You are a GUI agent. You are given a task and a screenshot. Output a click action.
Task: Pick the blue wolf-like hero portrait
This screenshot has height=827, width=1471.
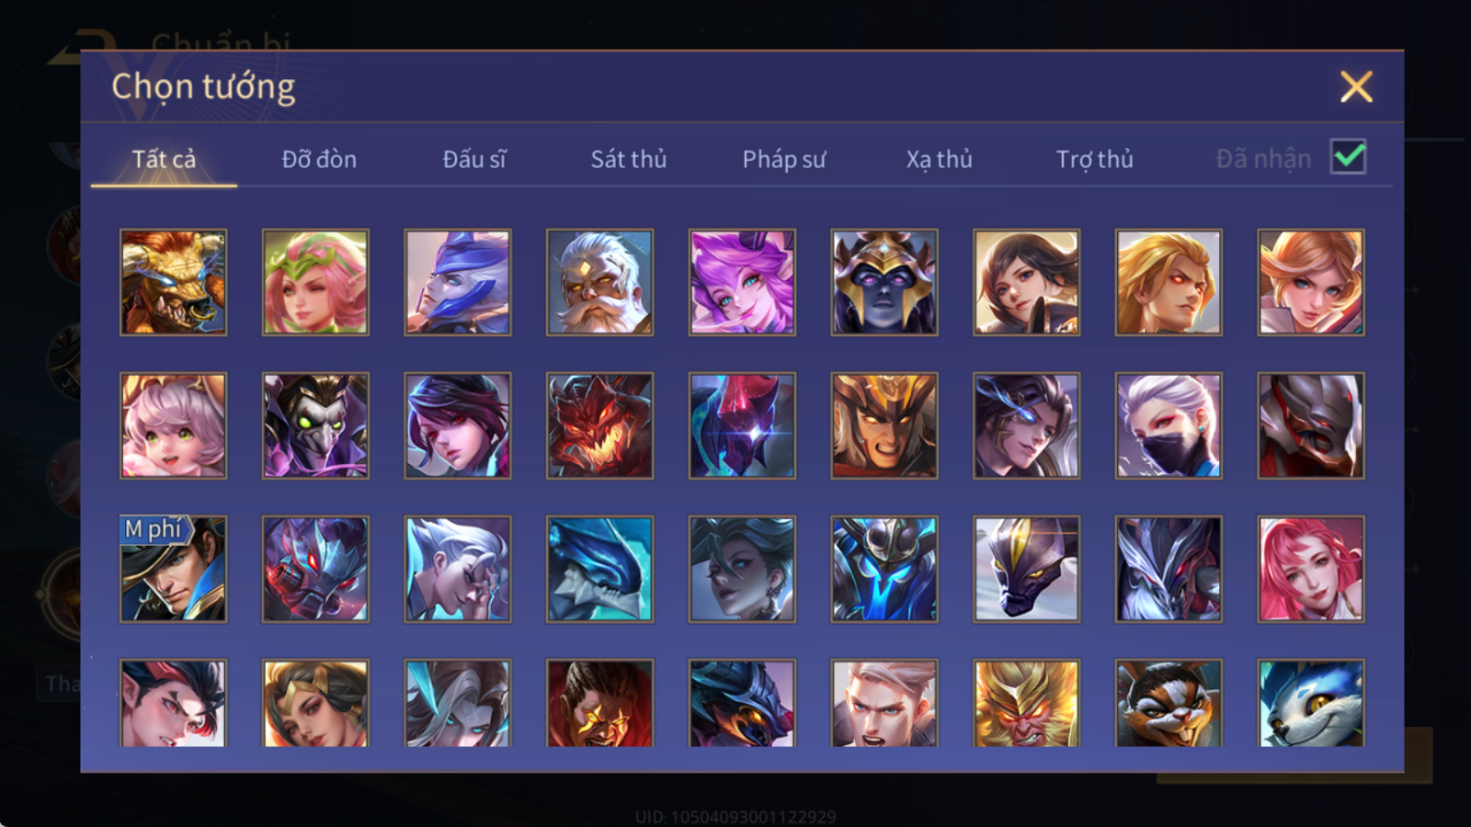[1311, 703]
